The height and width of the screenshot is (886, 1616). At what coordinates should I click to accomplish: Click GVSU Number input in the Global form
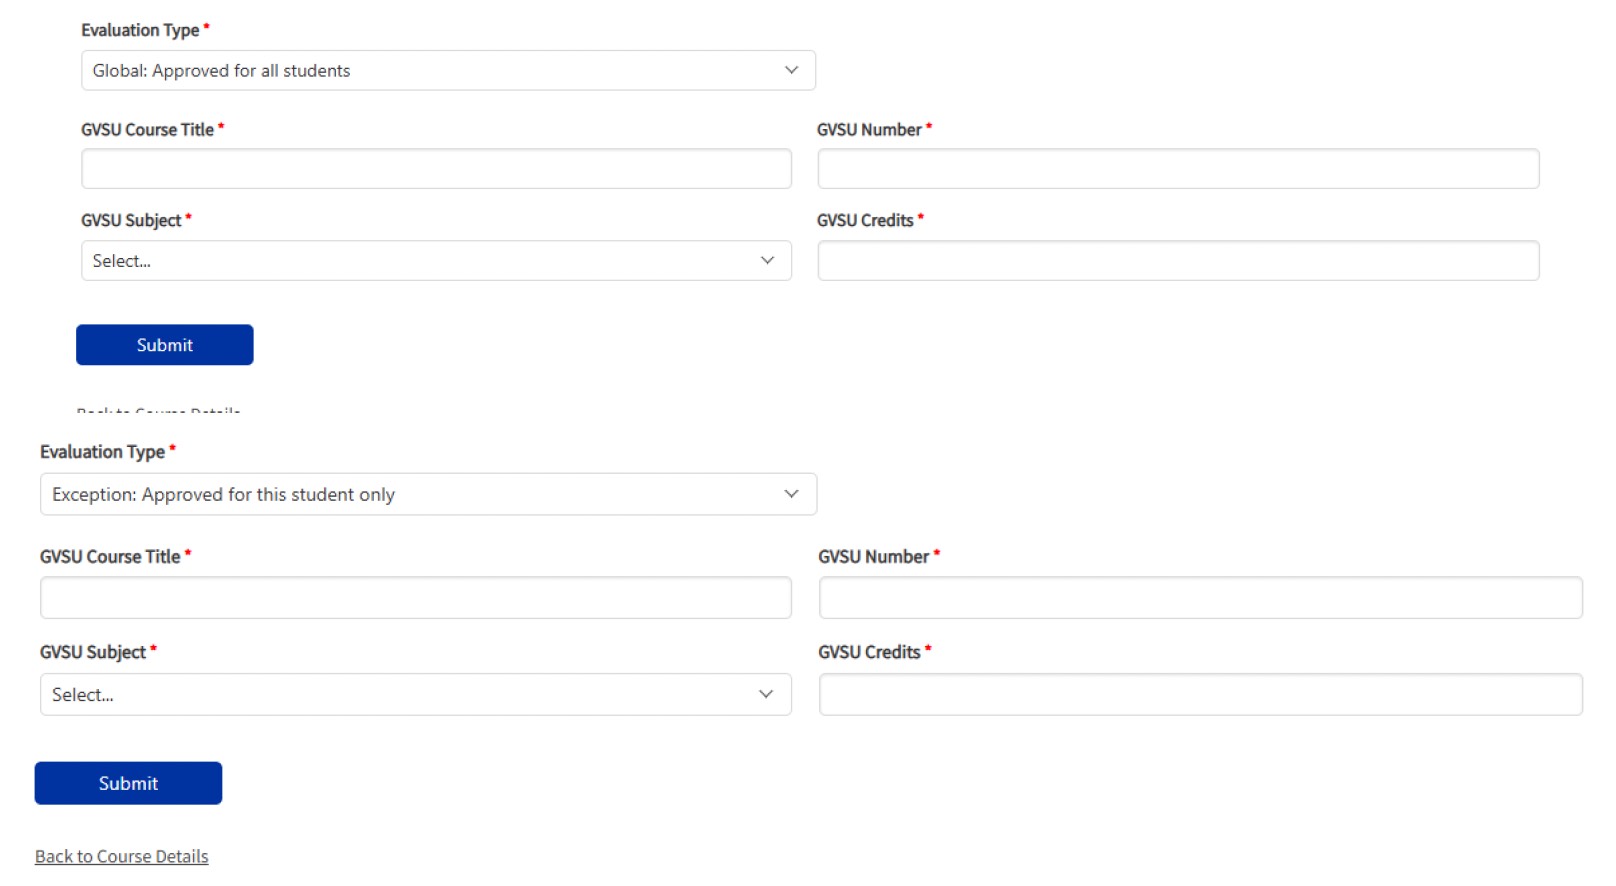click(x=1177, y=169)
